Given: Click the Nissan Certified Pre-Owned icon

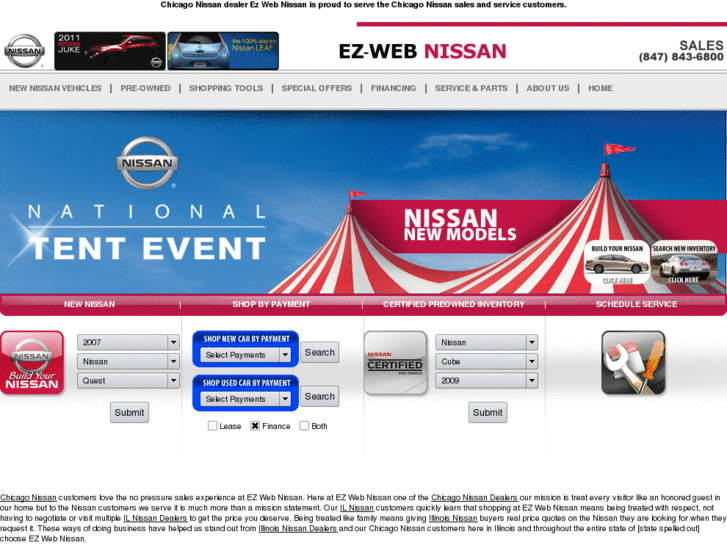Looking at the screenshot, I should click(x=395, y=363).
